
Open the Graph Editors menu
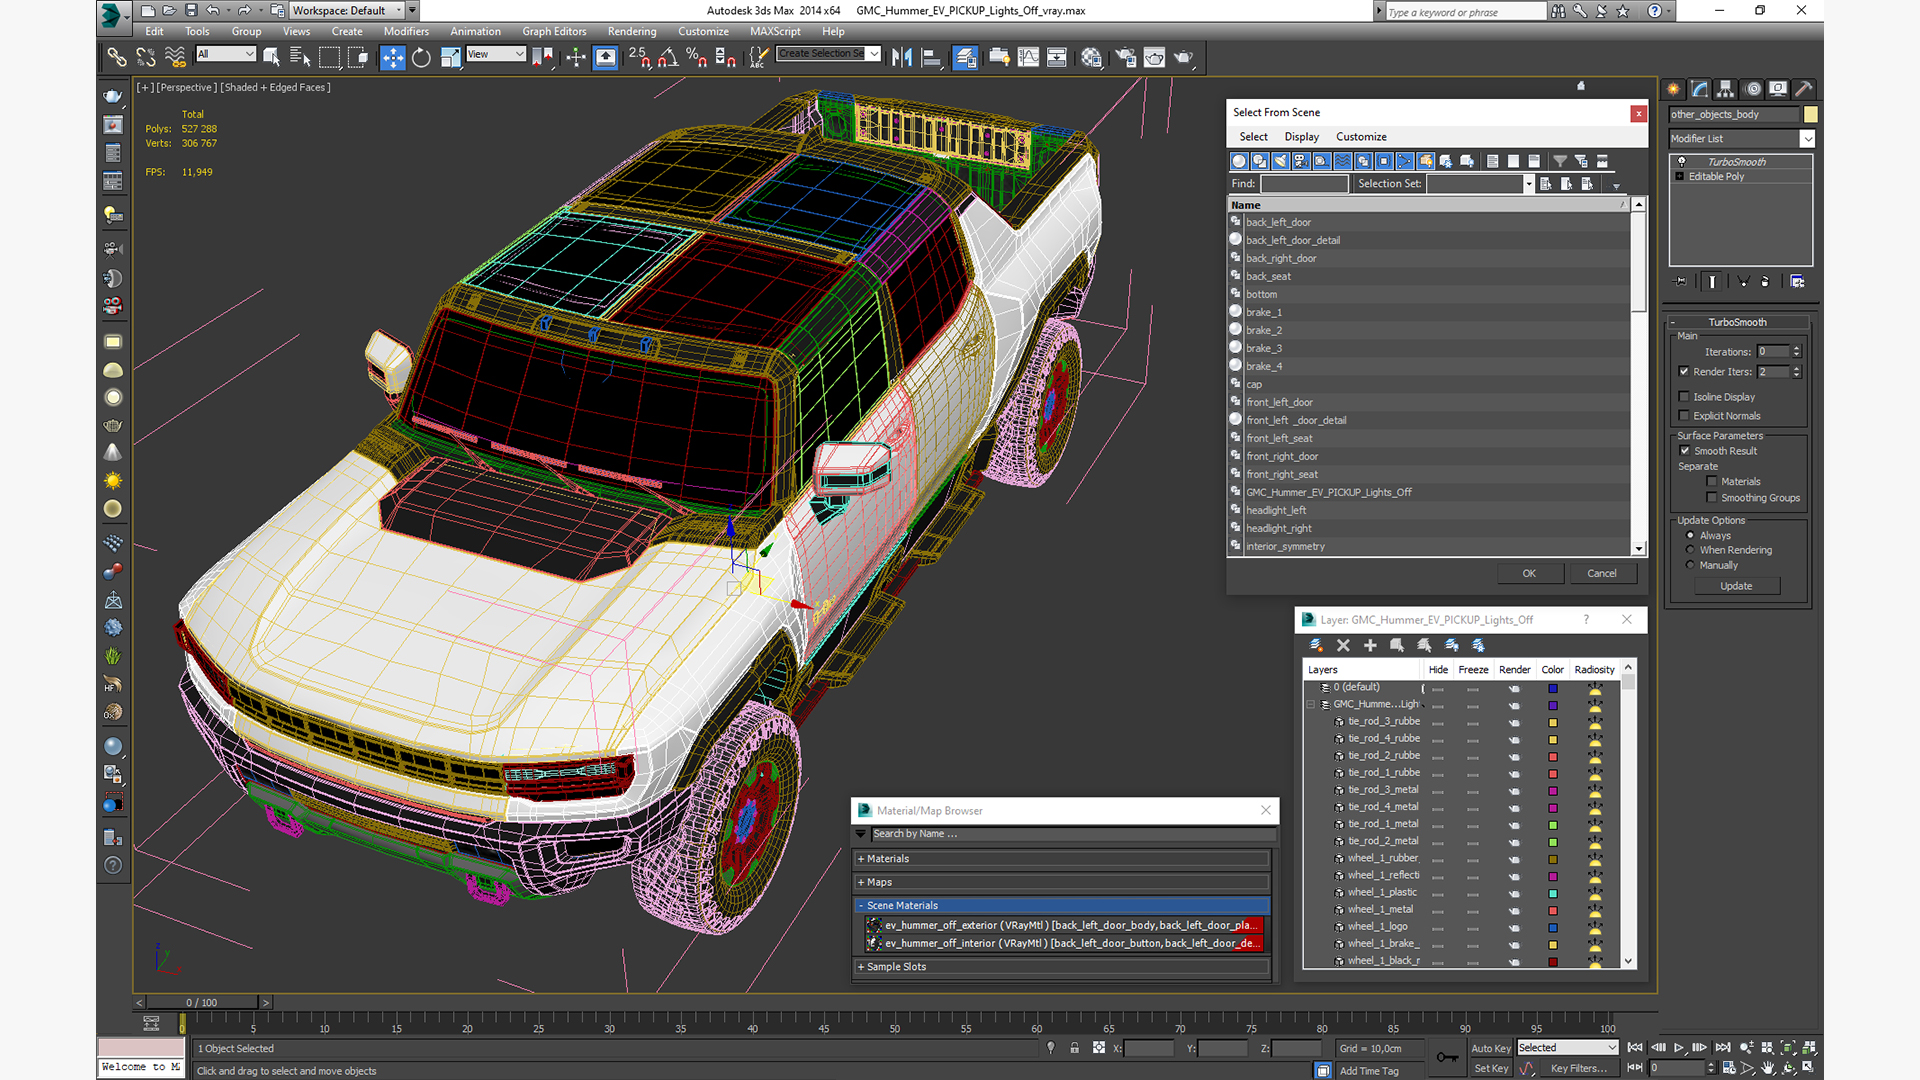tap(554, 31)
